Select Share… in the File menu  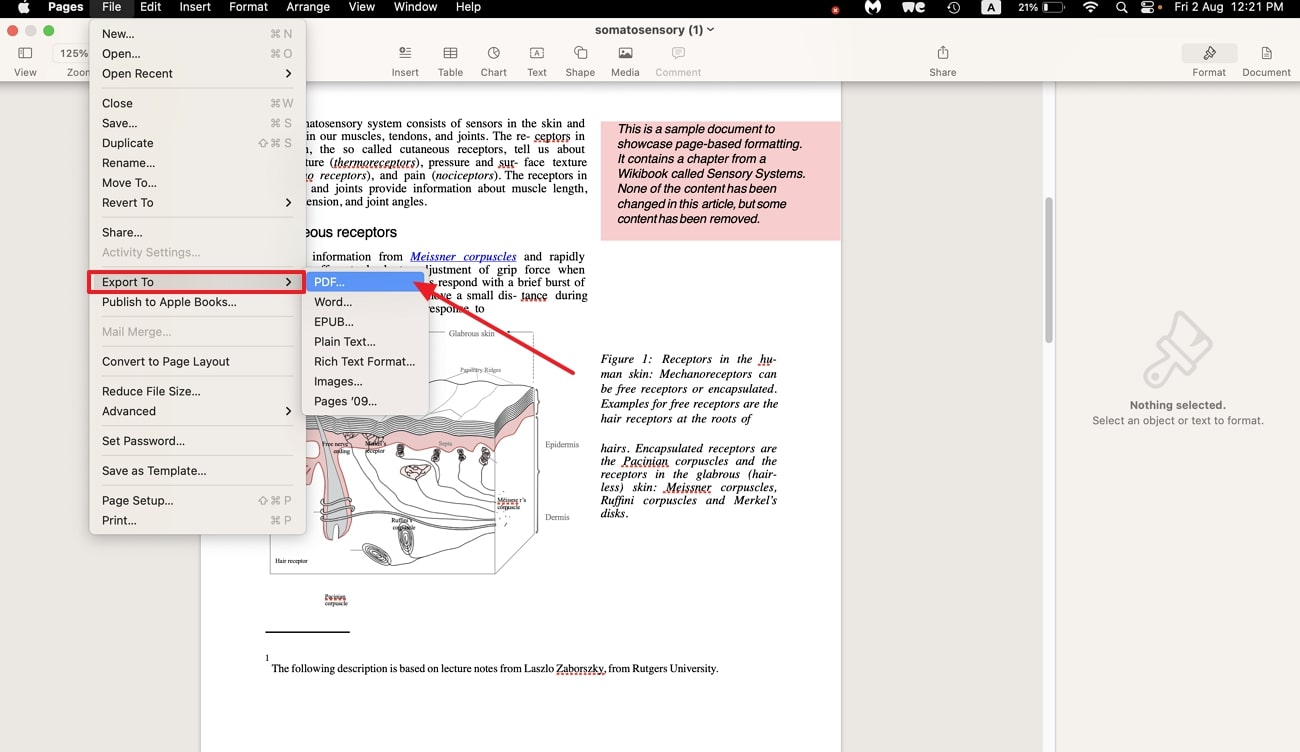[197, 233]
